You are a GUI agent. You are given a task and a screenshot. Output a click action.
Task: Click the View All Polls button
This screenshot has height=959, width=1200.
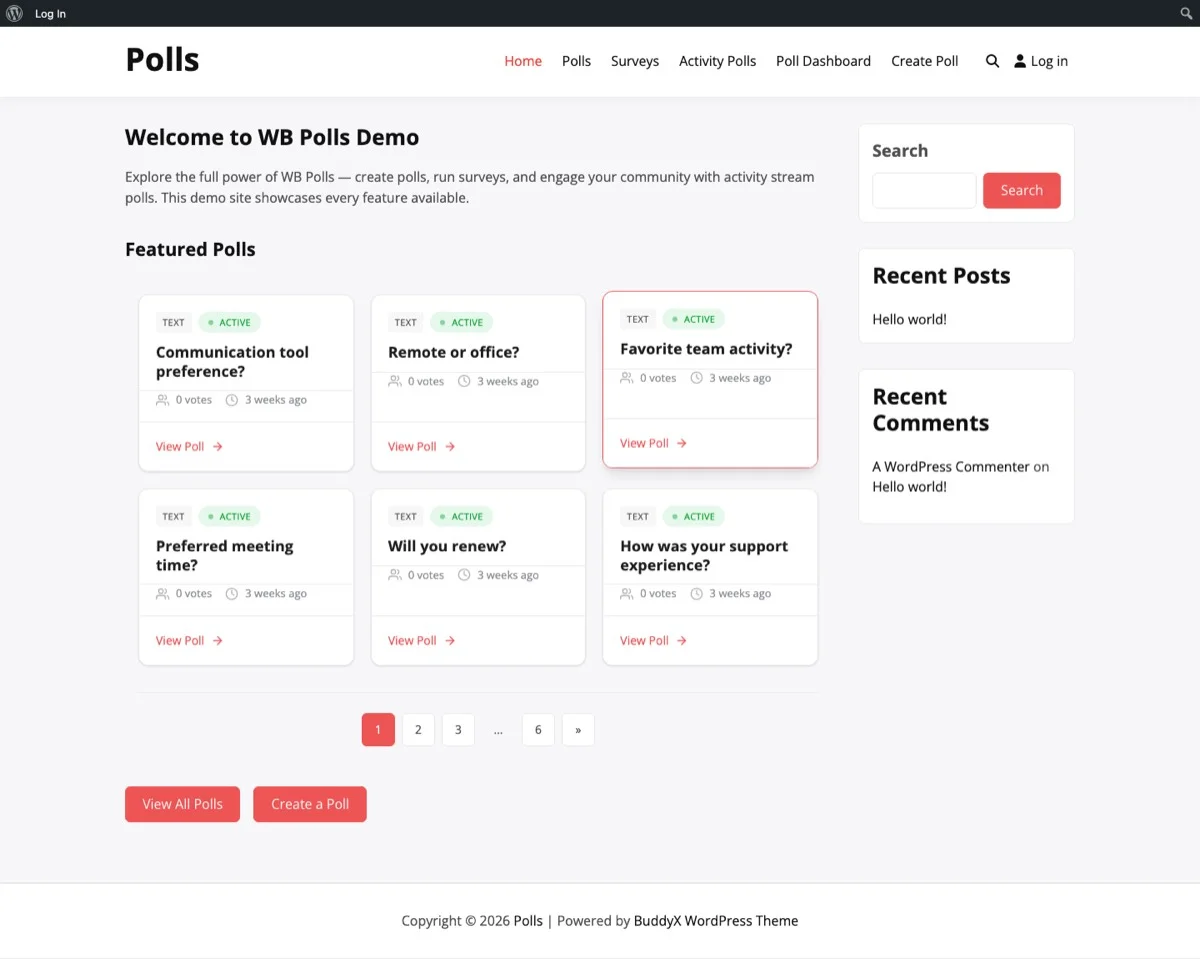182,804
